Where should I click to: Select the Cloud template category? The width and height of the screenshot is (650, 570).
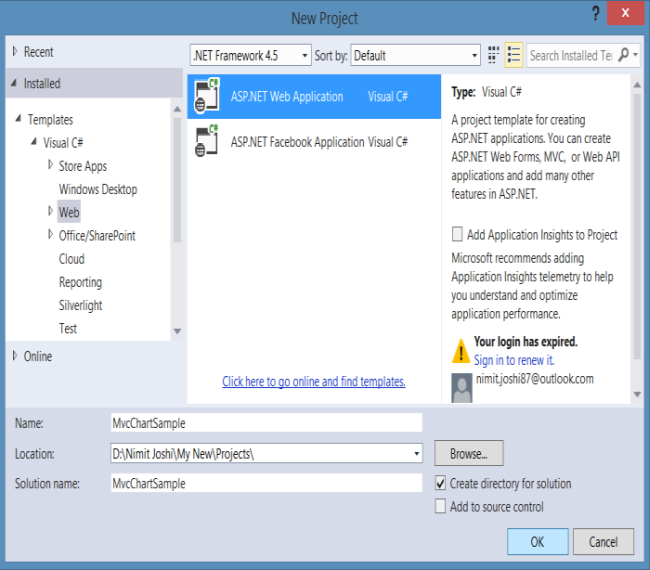click(x=72, y=259)
